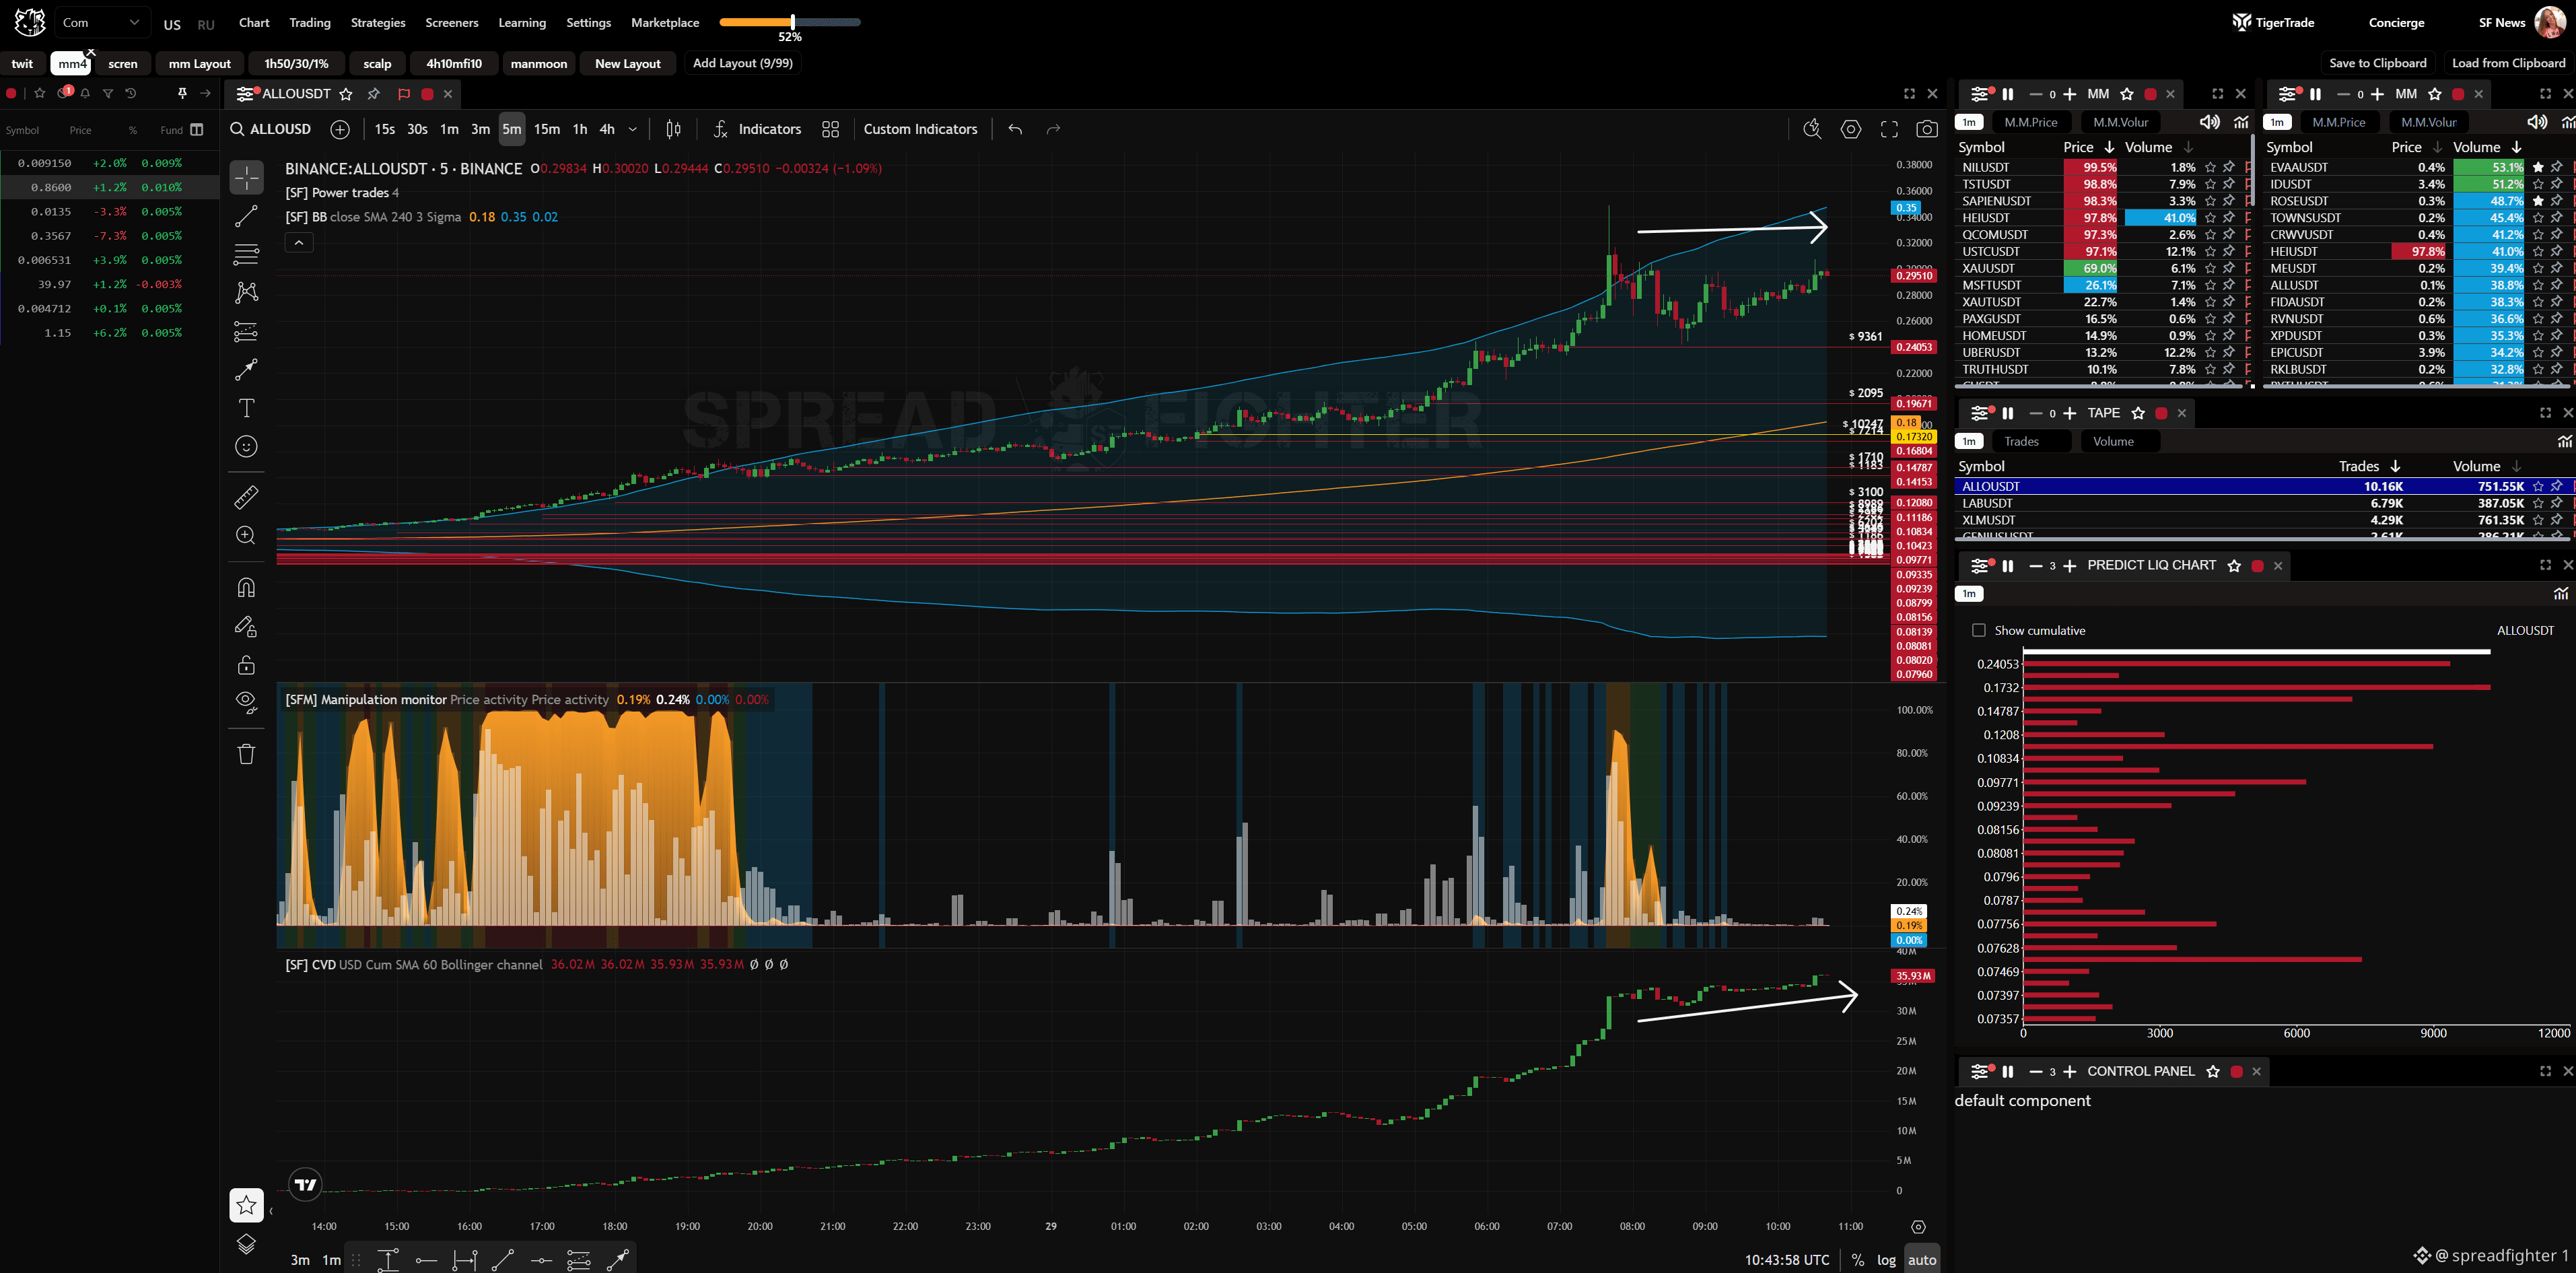2576x1273 pixels.
Task: Hide all drawings with the eye icon
Action: coord(246,702)
